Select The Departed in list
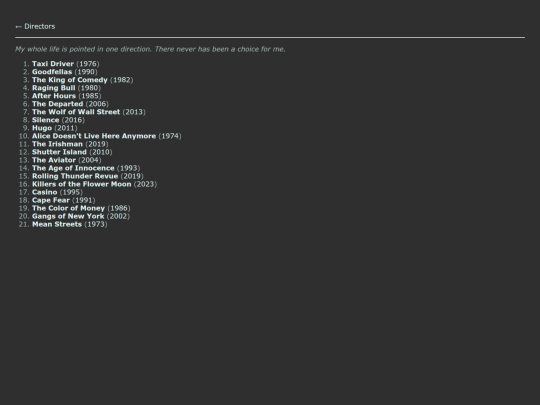 (58, 104)
